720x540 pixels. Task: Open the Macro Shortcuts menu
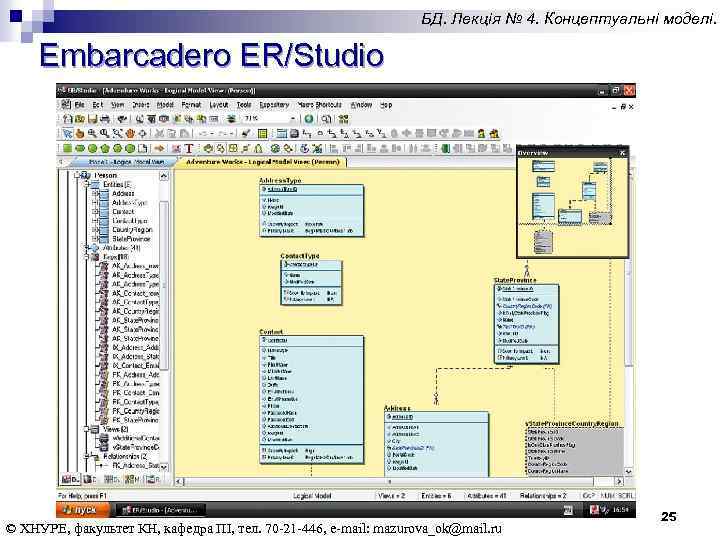coord(320,105)
